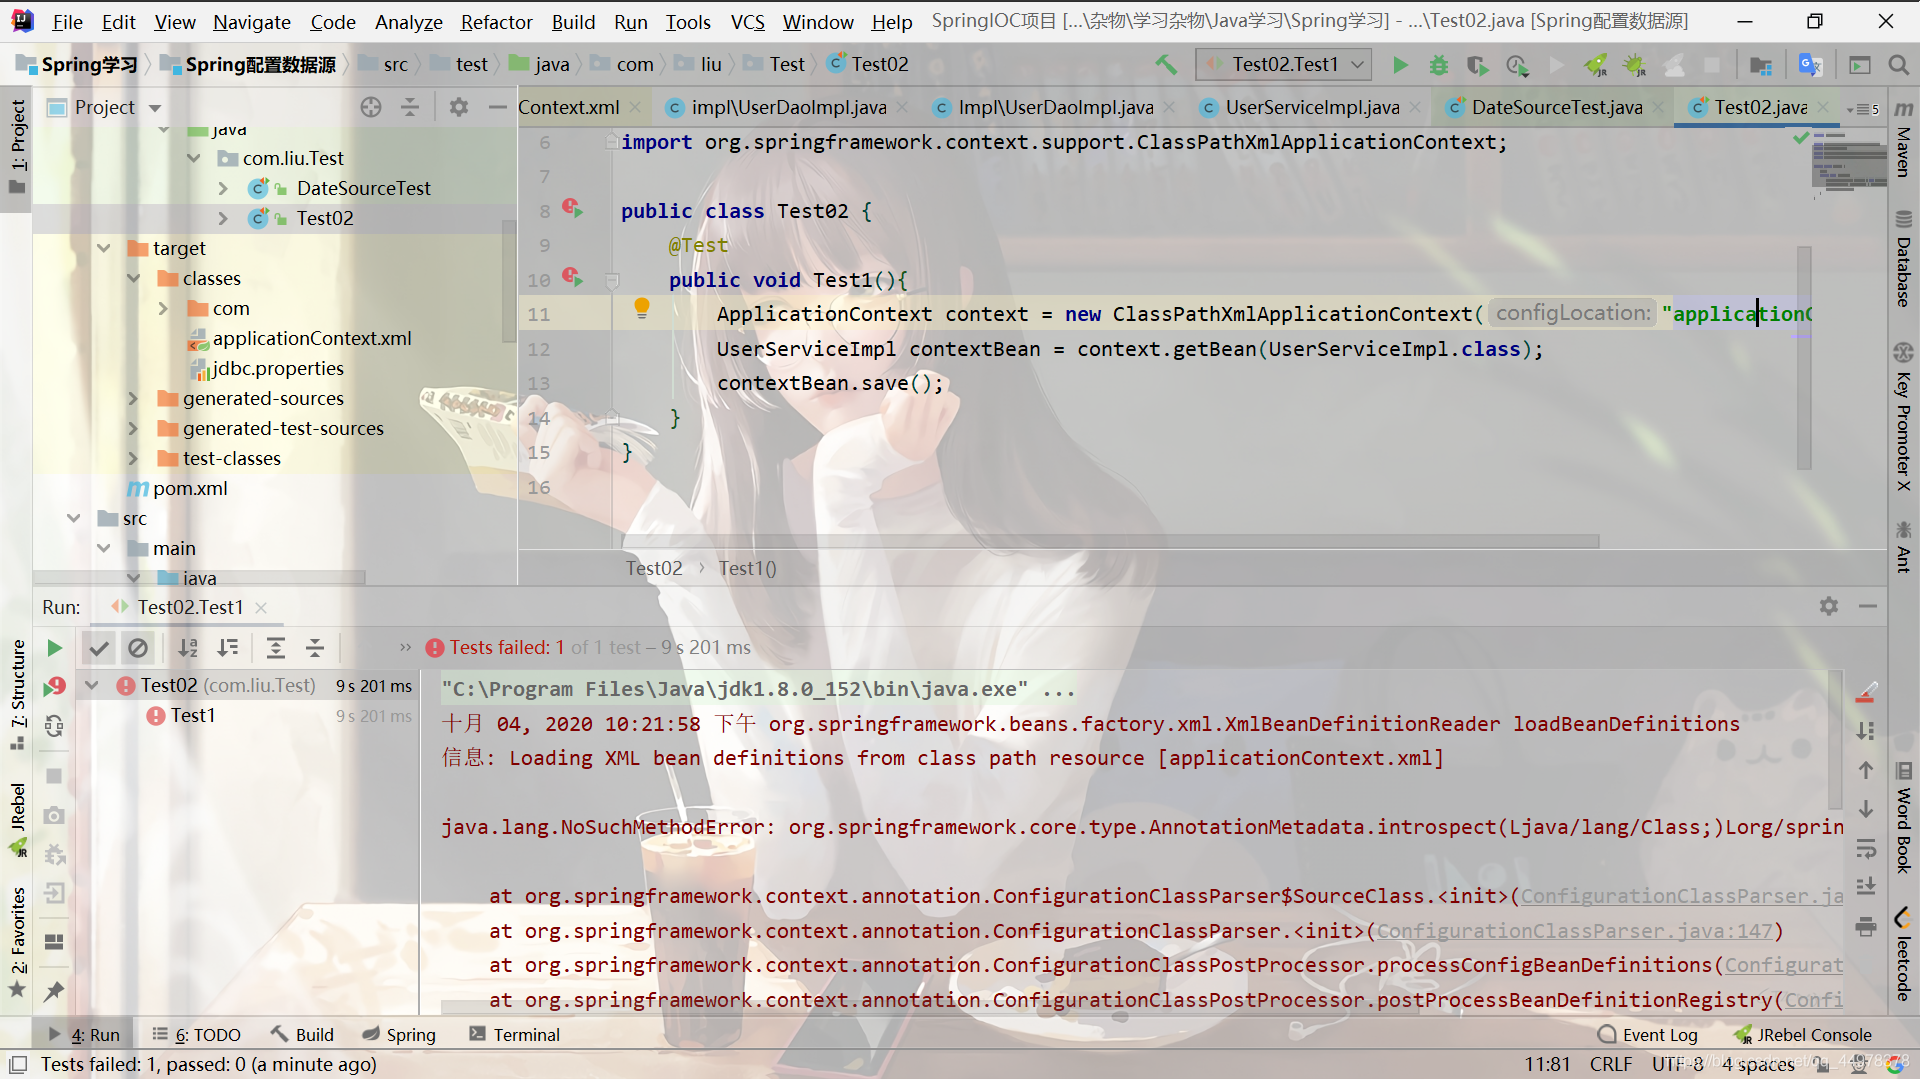
Task: Select applicationContext.xml in target classes
Action: [x=312, y=338]
